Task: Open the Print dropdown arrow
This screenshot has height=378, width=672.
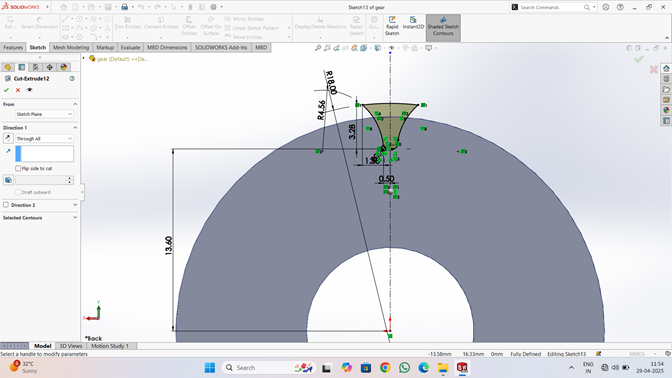Action: pyautogui.click(x=132, y=7)
